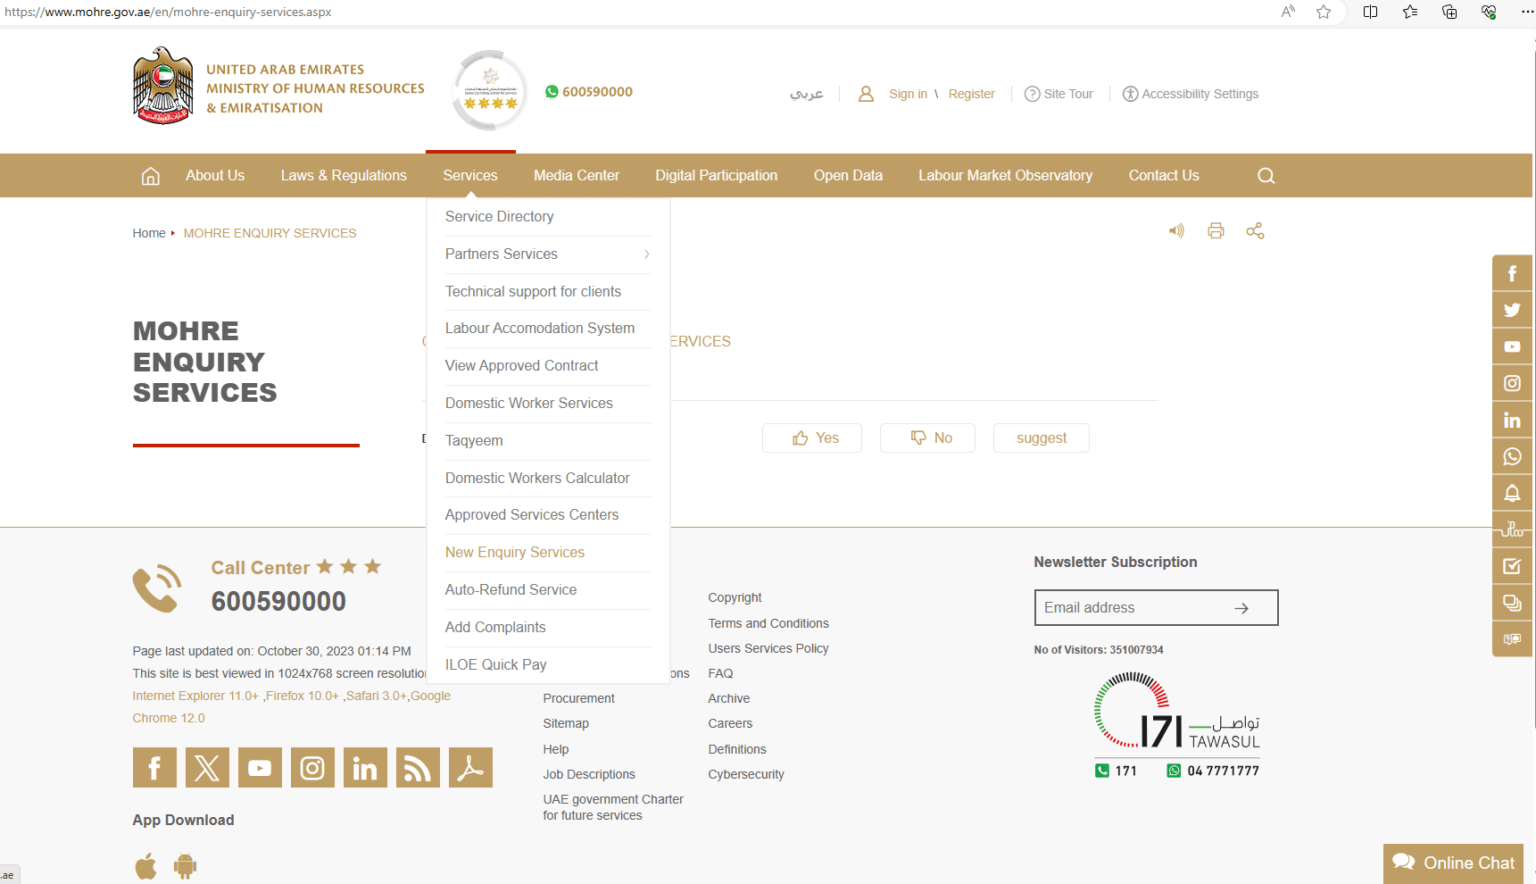The width and height of the screenshot is (1536, 884).
Task: Click the LinkedIn icon in right sidebar
Action: point(1512,420)
